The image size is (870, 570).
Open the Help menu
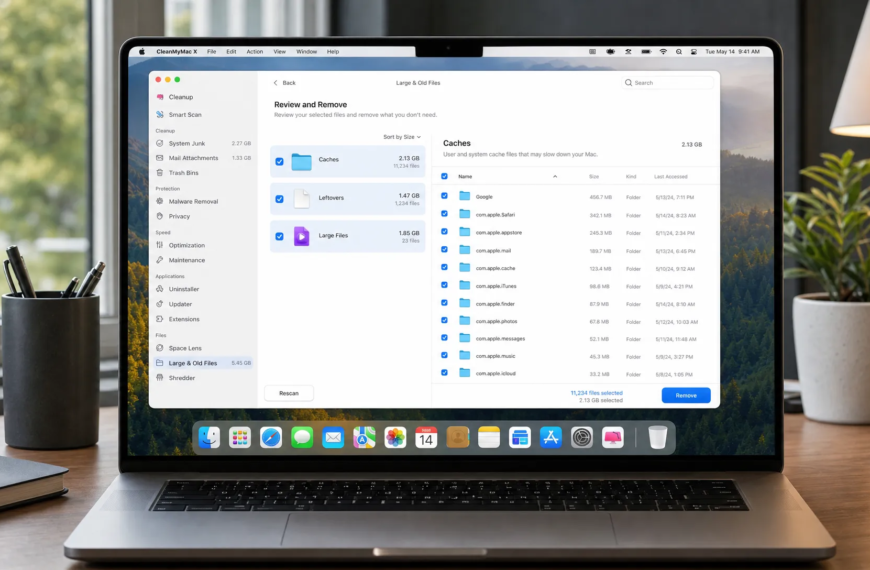(333, 52)
